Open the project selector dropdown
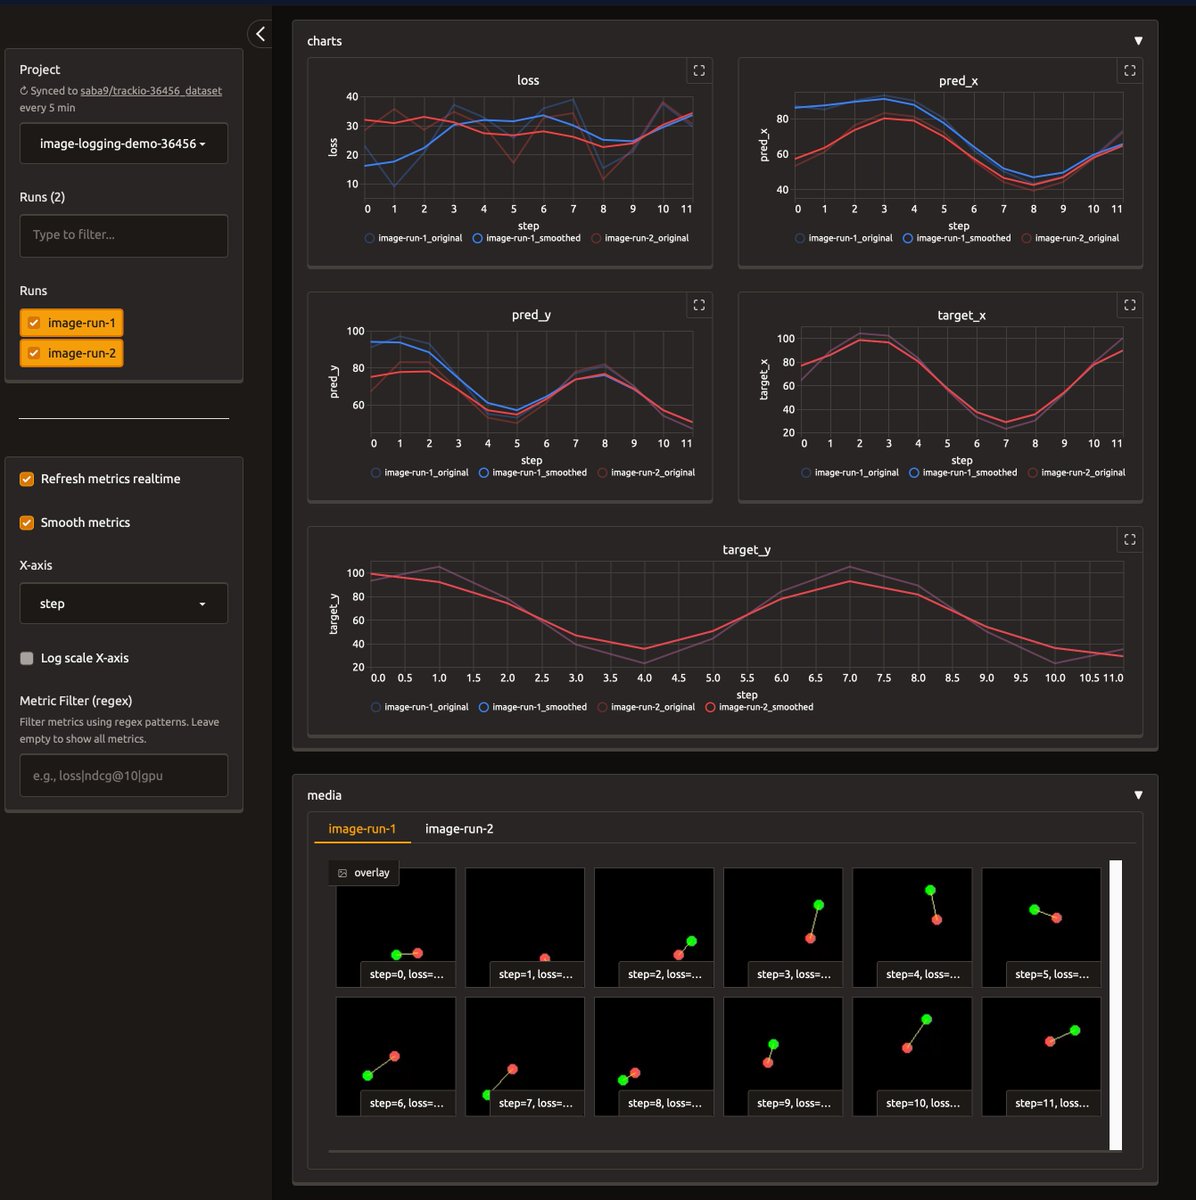This screenshot has height=1200, width=1196. (x=123, y=144)
